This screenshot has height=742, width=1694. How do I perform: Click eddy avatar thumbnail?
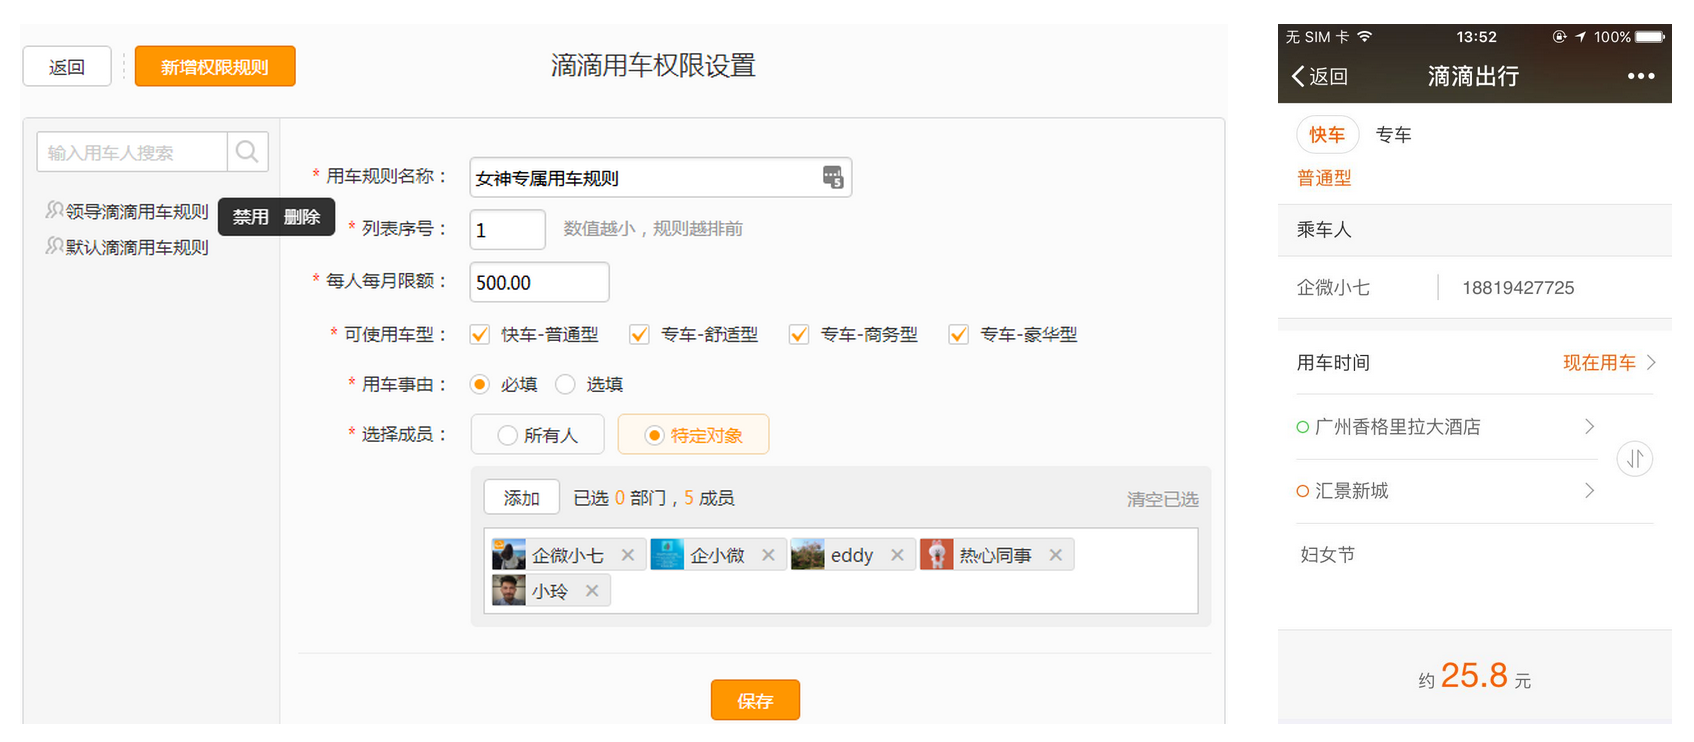808,555
